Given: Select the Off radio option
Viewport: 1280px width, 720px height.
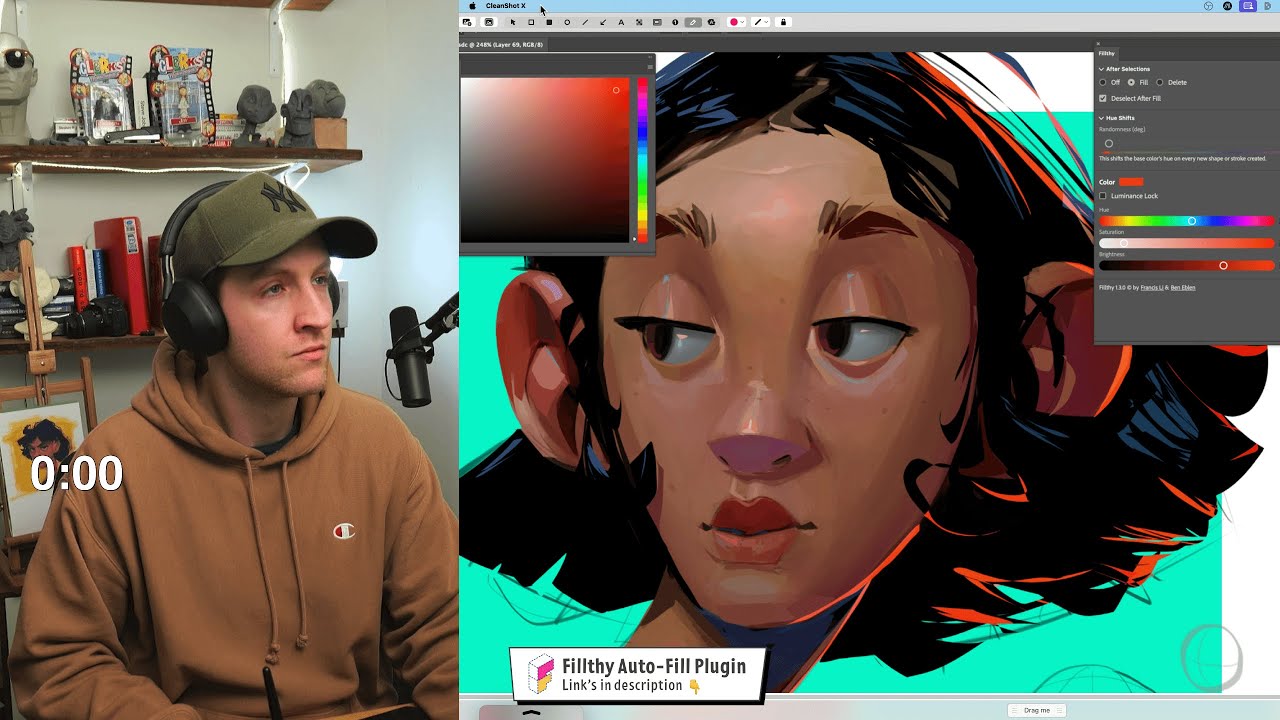Looking at the screenshot, I should pos(1103,82).
